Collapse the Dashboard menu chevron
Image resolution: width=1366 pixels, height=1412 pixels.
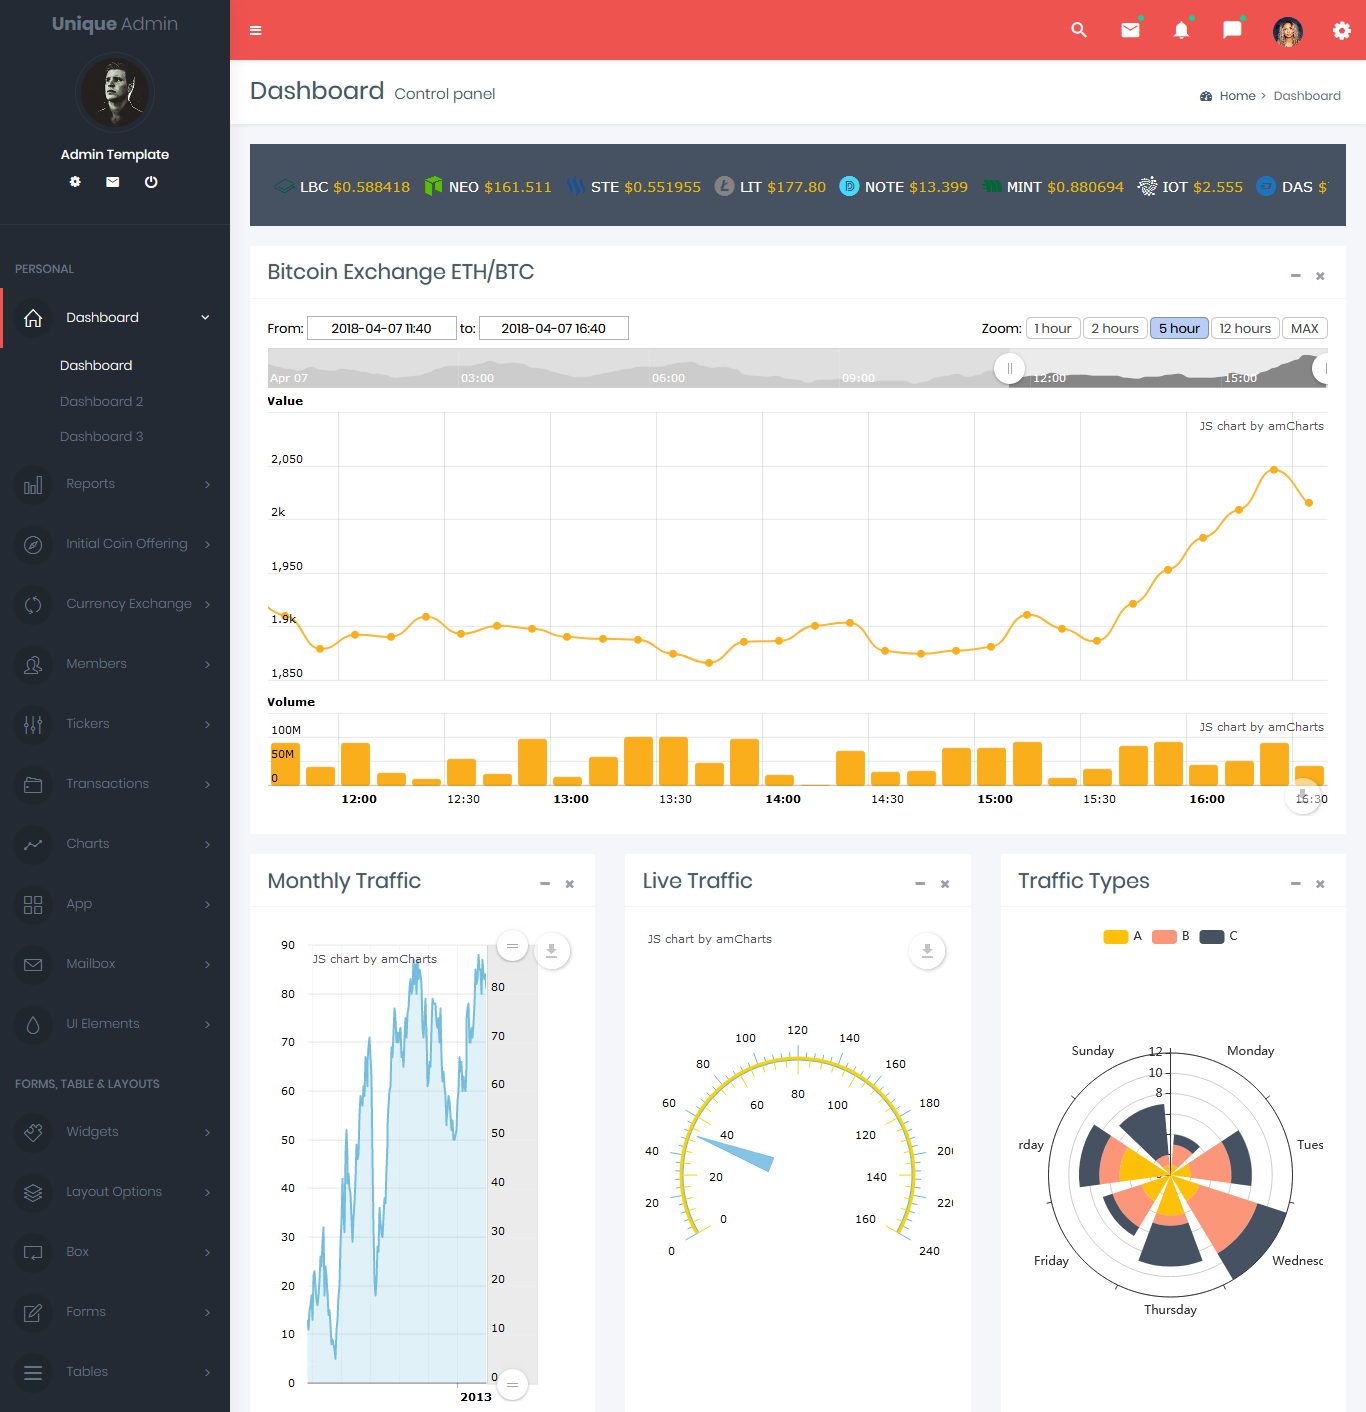pos(205,317)
